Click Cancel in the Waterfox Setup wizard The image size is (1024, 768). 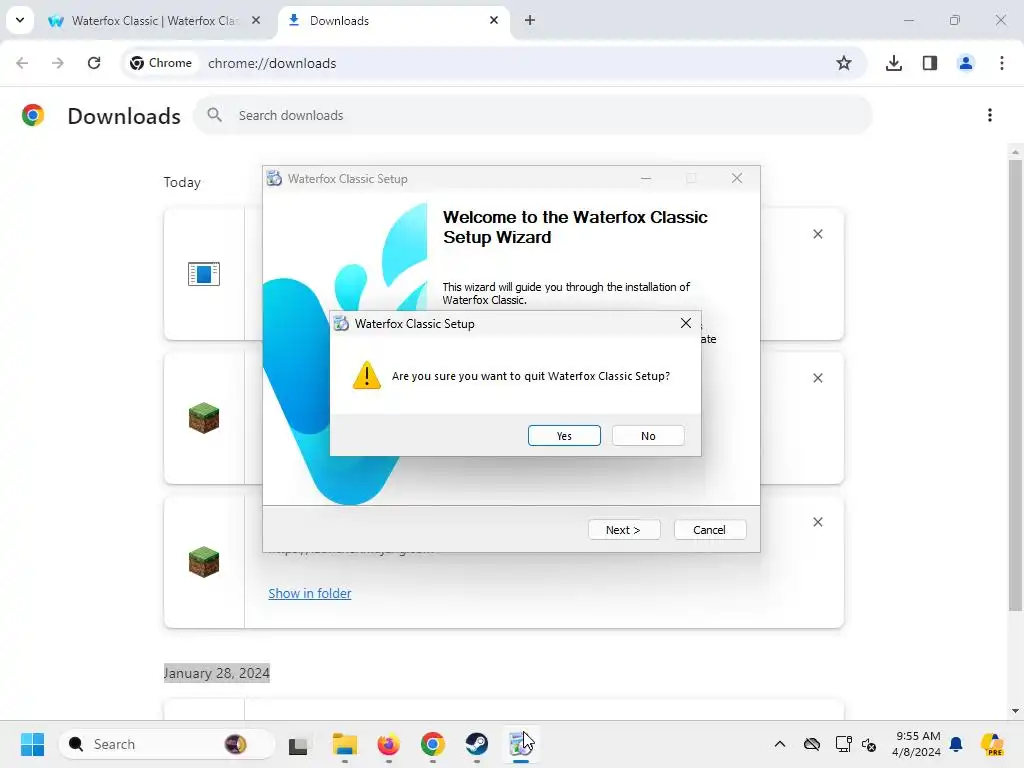pos(710,530)
